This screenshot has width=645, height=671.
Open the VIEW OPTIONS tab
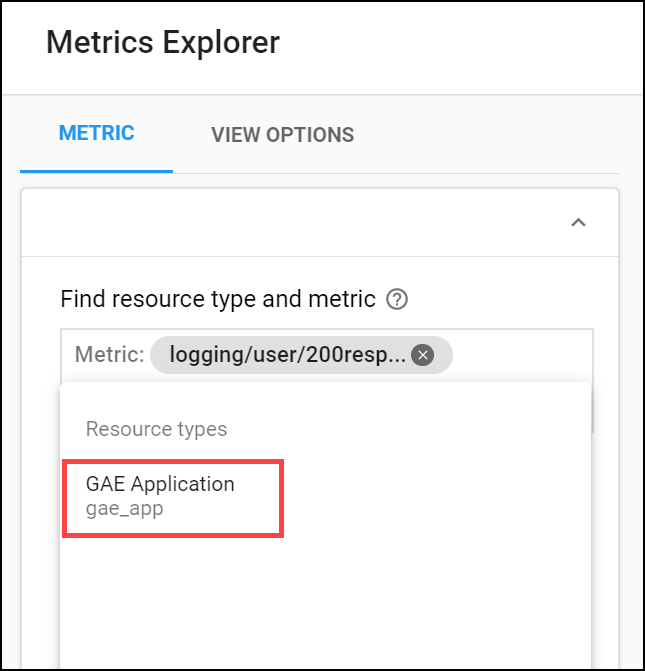pos(282,135)
